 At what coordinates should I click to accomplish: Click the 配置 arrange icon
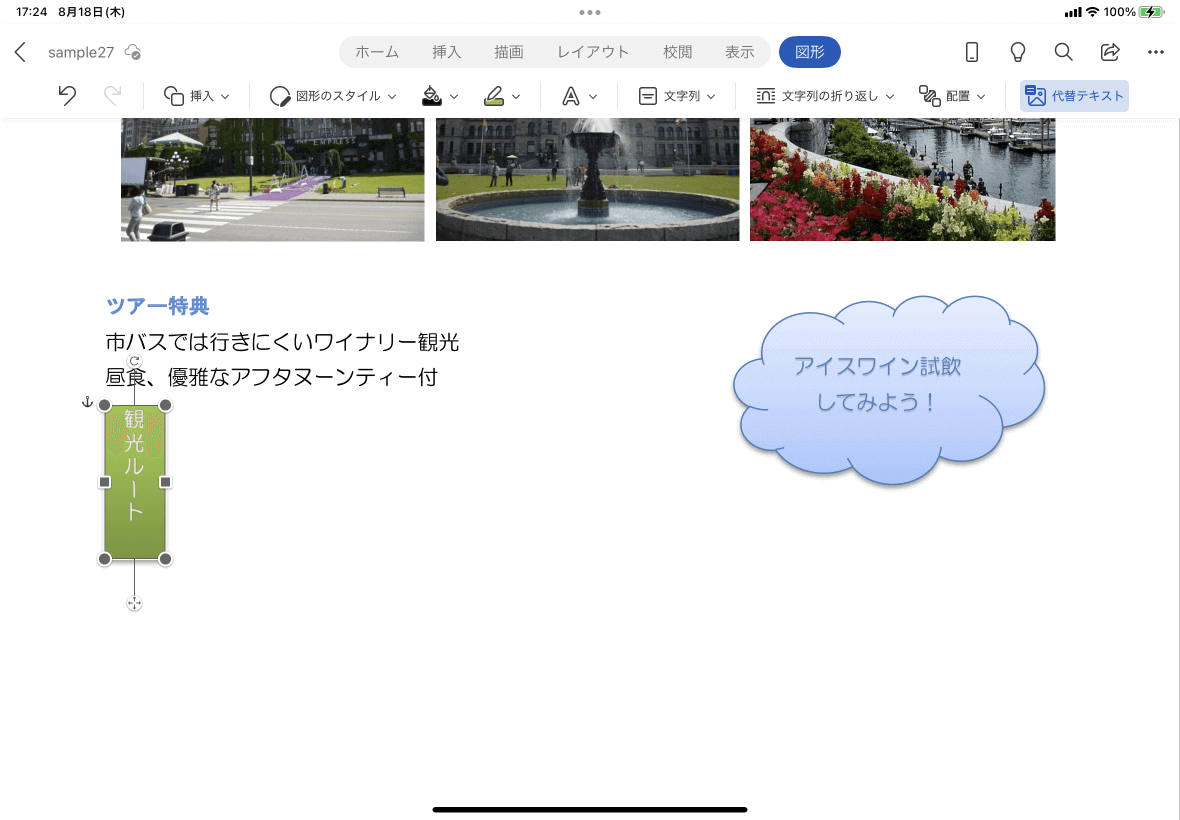tap(929, 96)
